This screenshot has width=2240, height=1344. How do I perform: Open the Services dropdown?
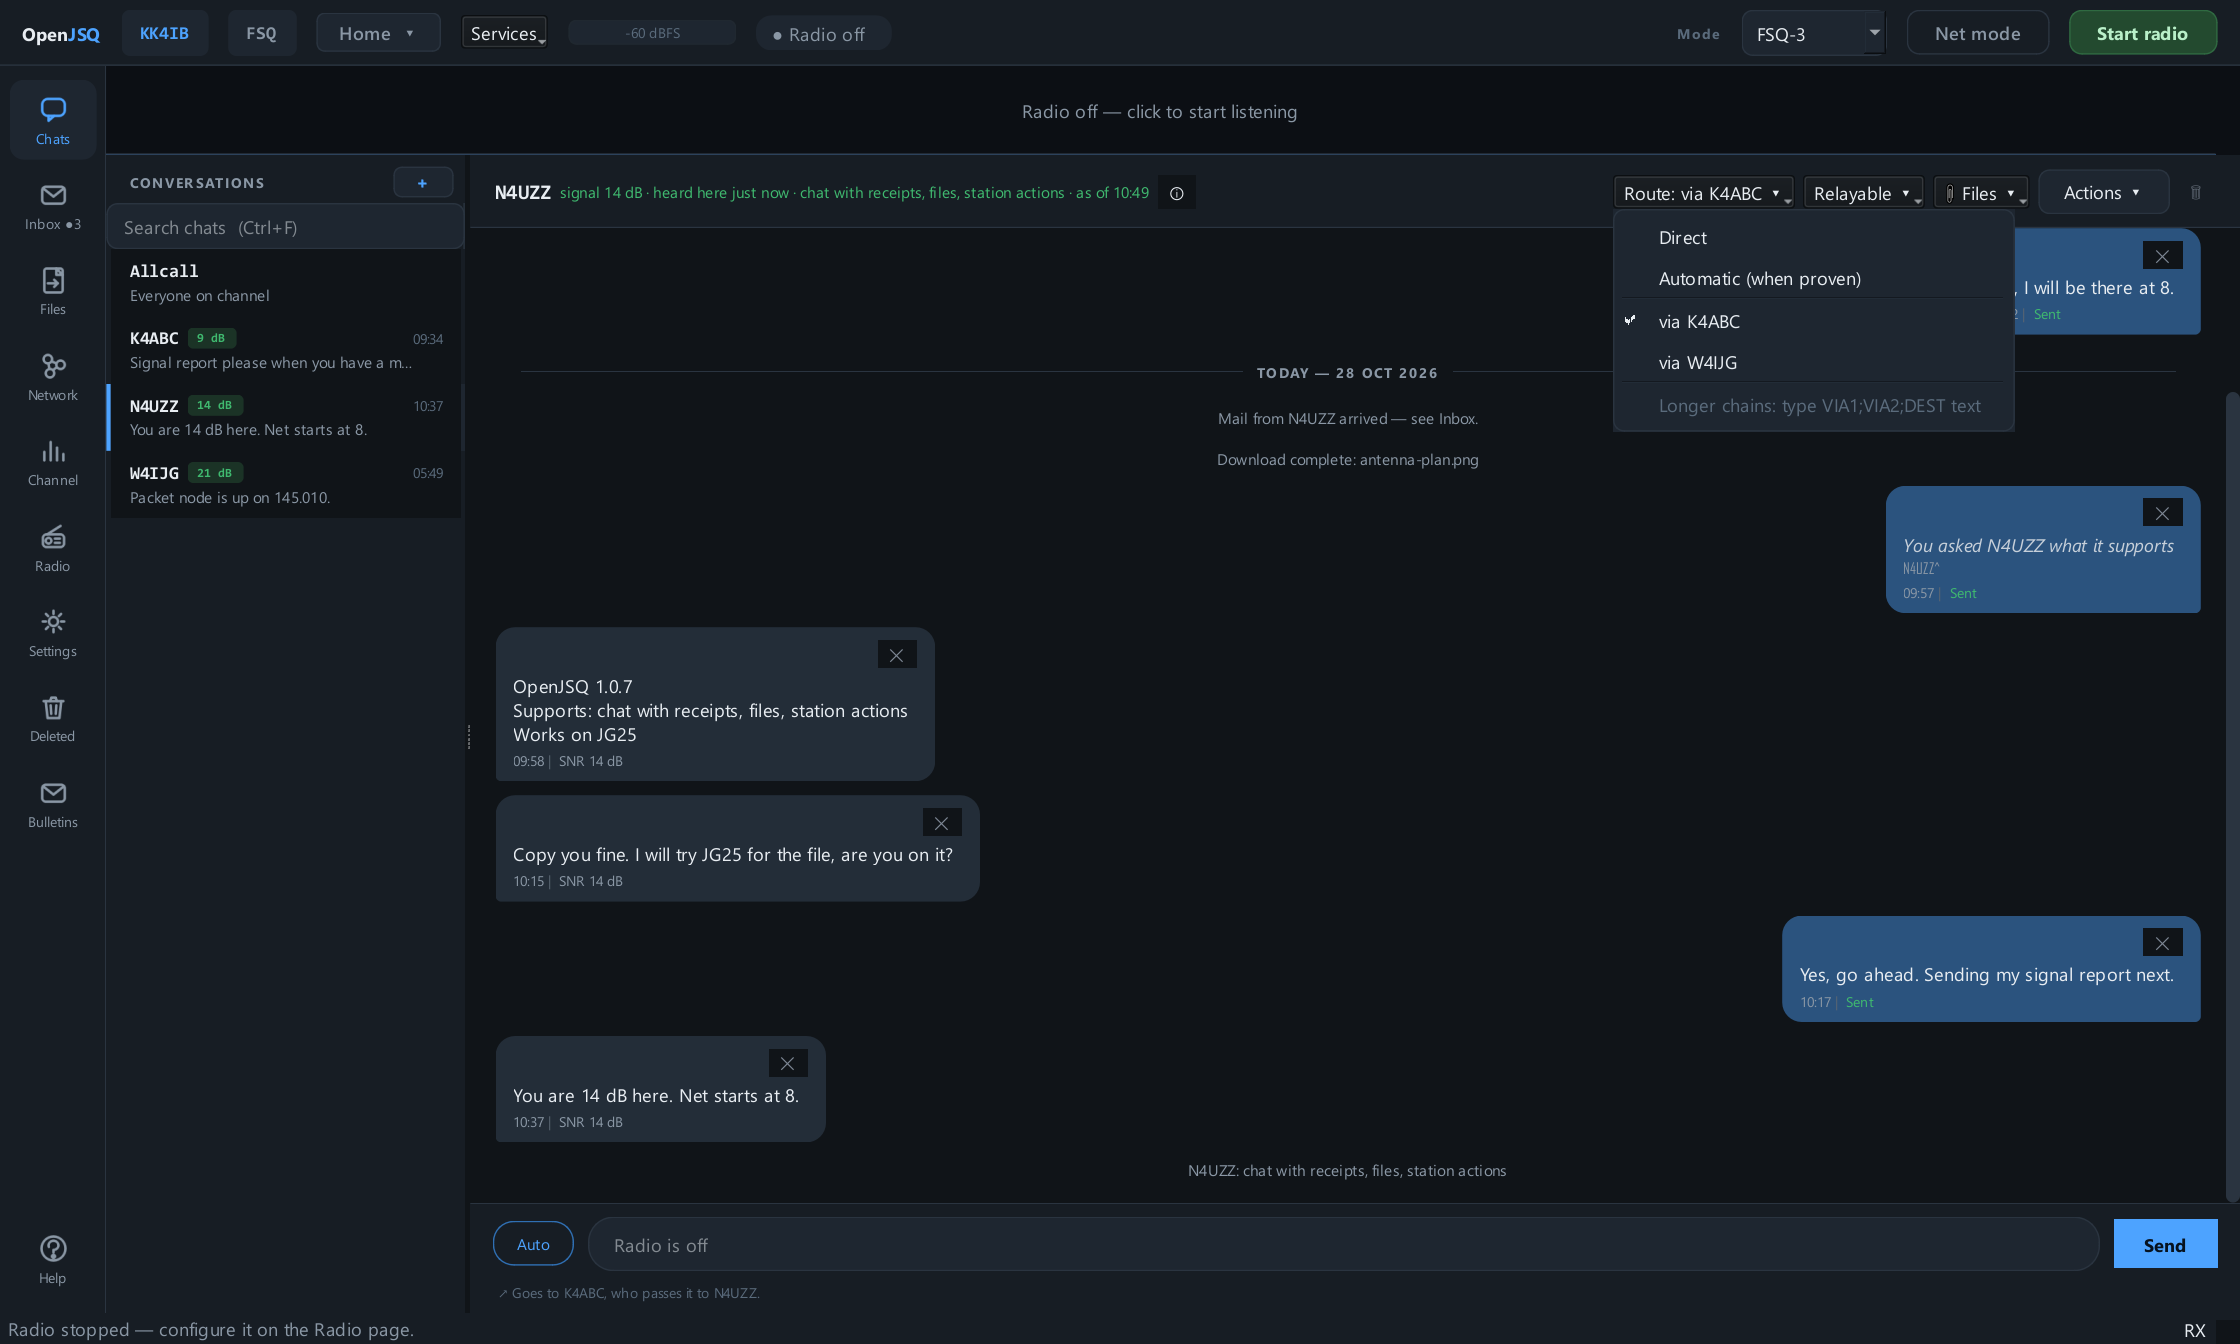(x=505, y=33)
